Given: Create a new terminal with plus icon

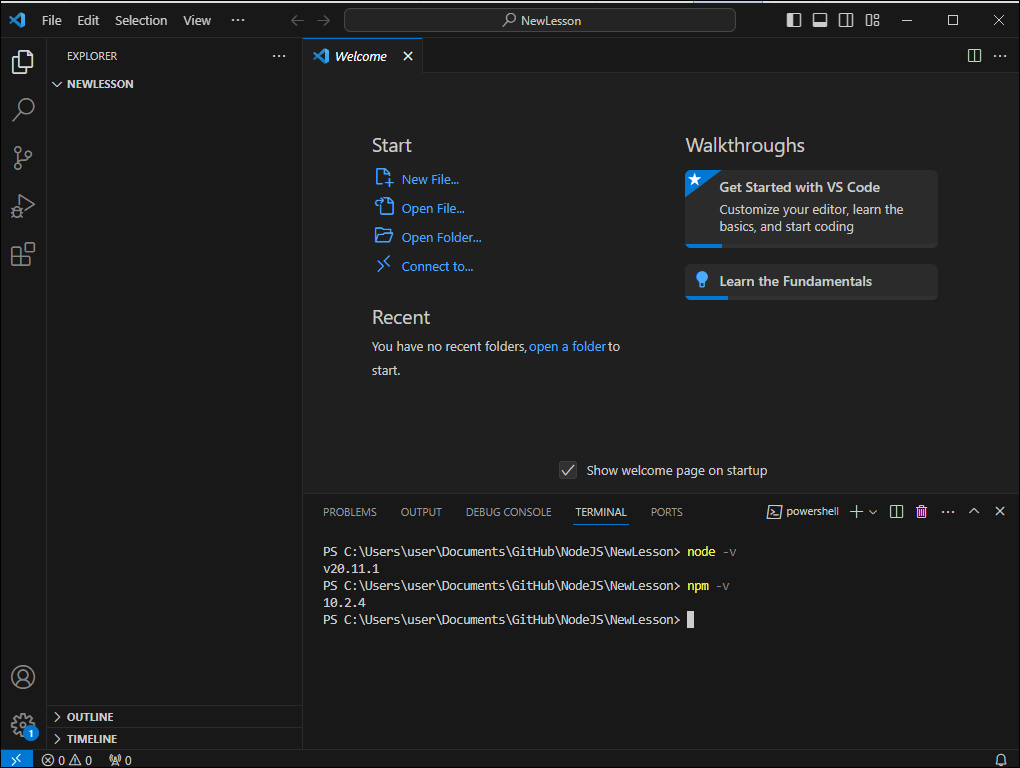Looking at the screenshot, I should [x=856, y=512].
